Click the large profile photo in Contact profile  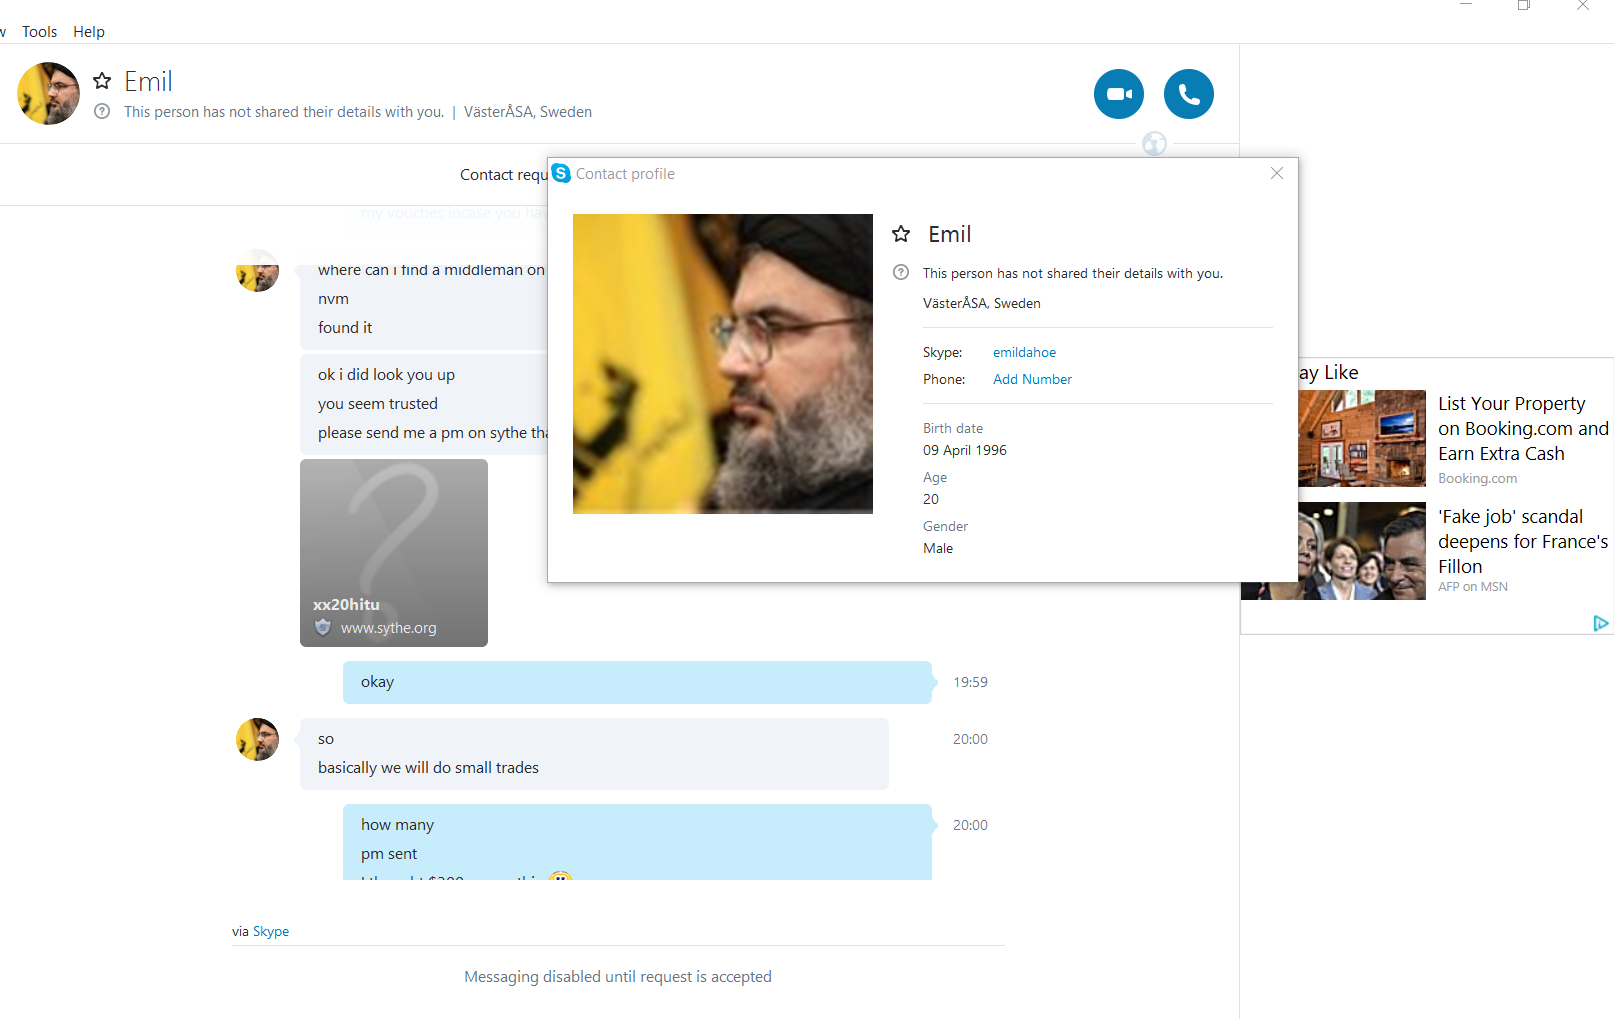click(723, 364)
